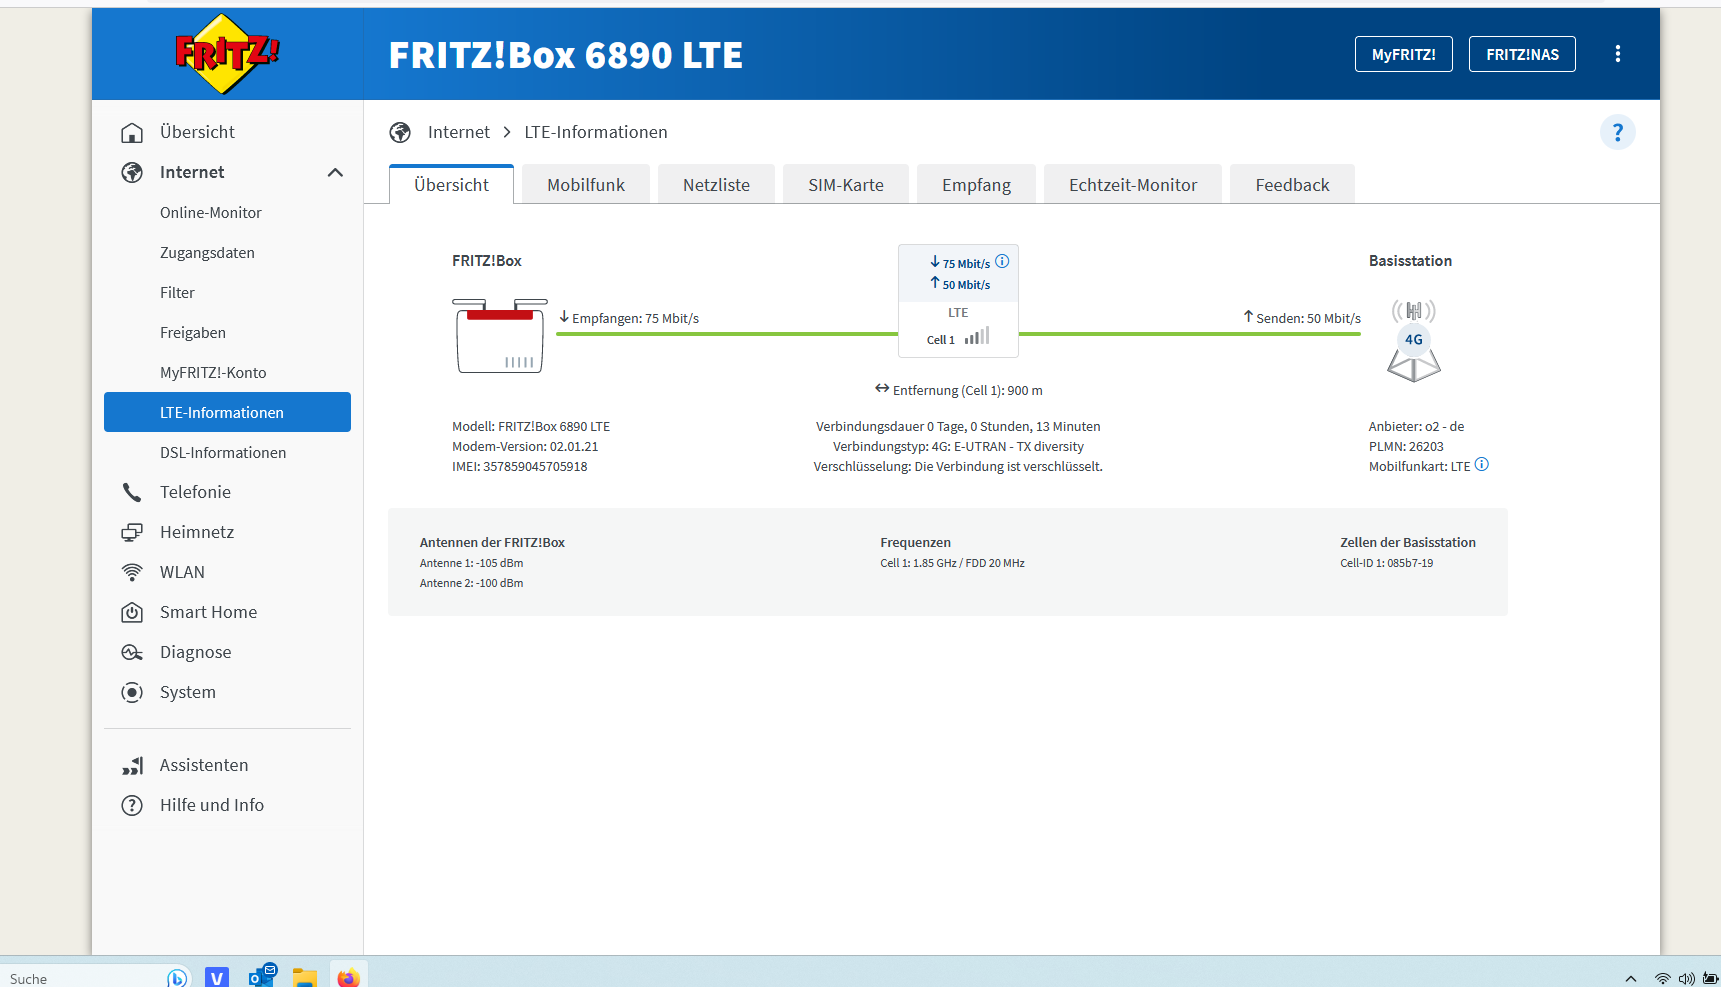1721x987 pixels.
Task: Click the Internet globe icon in sidebar
Action: pyautogui.click(x=132, y=172)
